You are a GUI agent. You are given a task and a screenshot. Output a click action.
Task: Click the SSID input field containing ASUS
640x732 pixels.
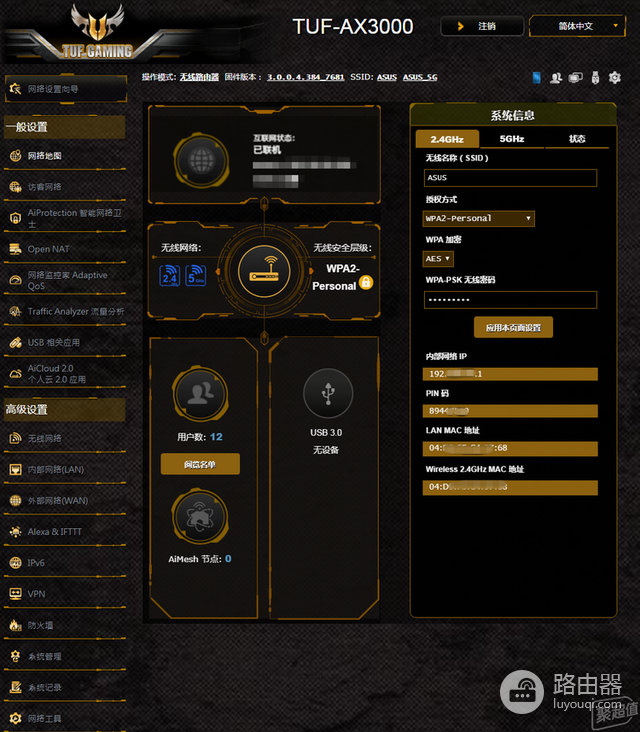510,178
